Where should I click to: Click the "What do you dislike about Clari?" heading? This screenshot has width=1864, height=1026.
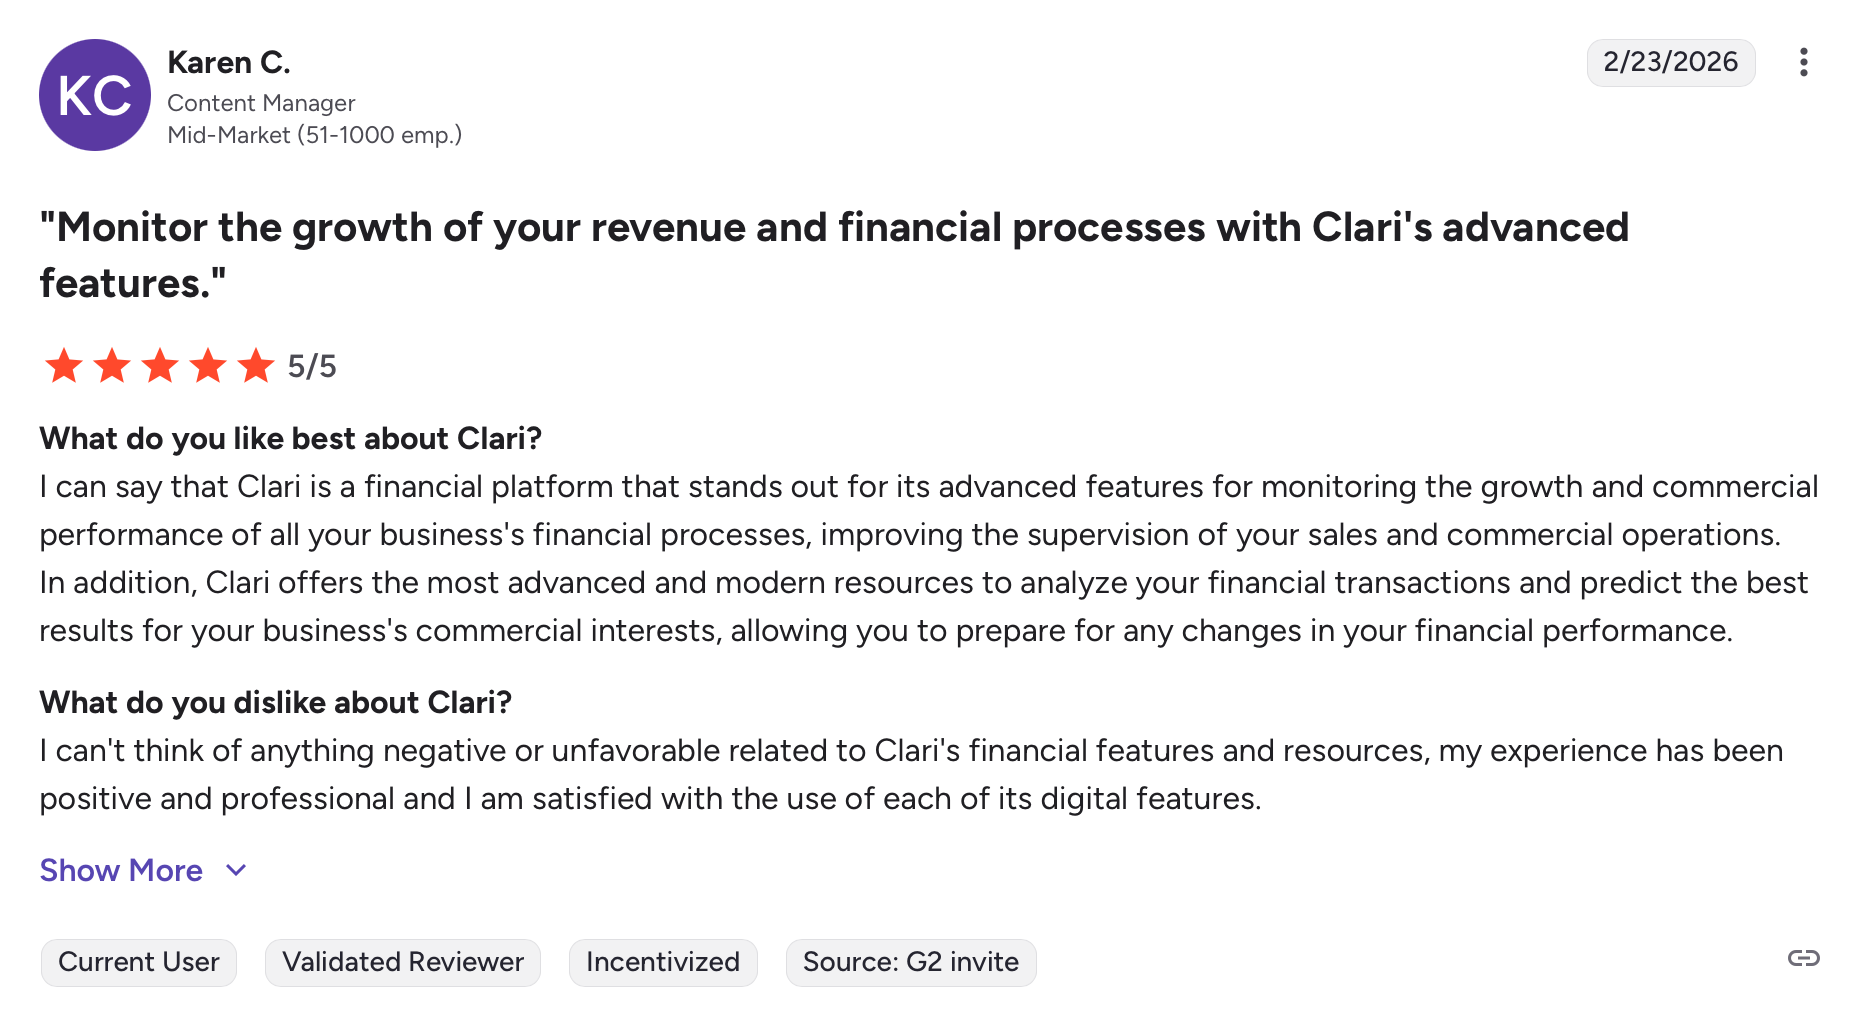pos(276,702)
